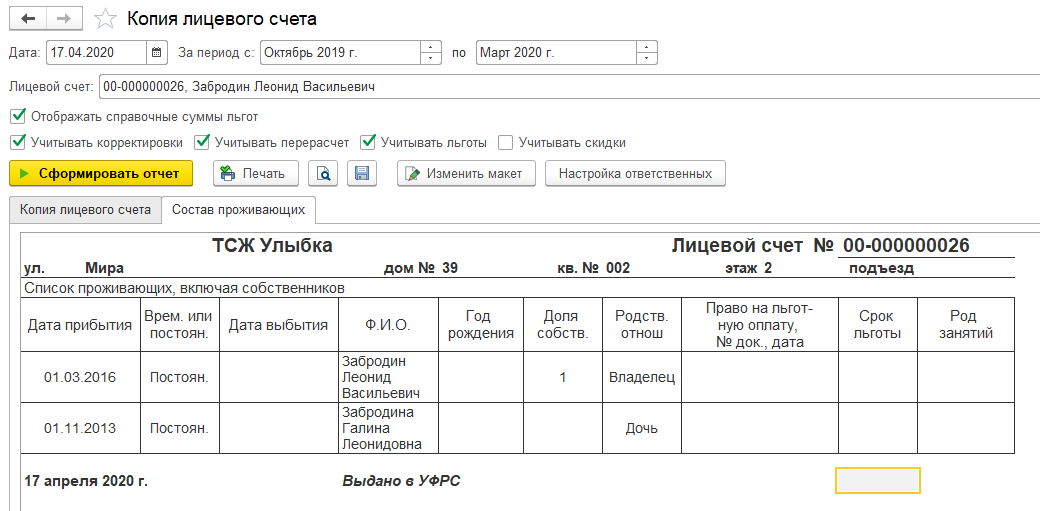Click the 'Владелец' relation cell

pos(642,377)
